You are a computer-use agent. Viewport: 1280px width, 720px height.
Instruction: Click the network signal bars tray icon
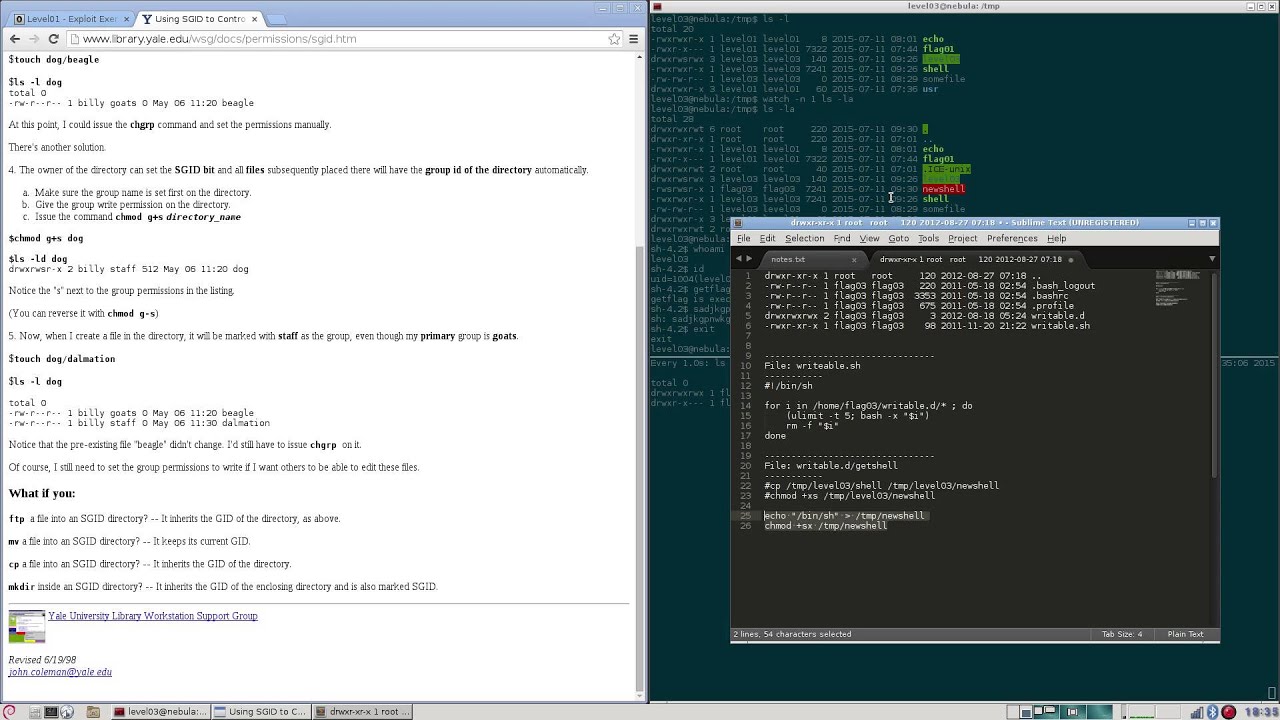pyautogui.click(x=1197, y=712)
